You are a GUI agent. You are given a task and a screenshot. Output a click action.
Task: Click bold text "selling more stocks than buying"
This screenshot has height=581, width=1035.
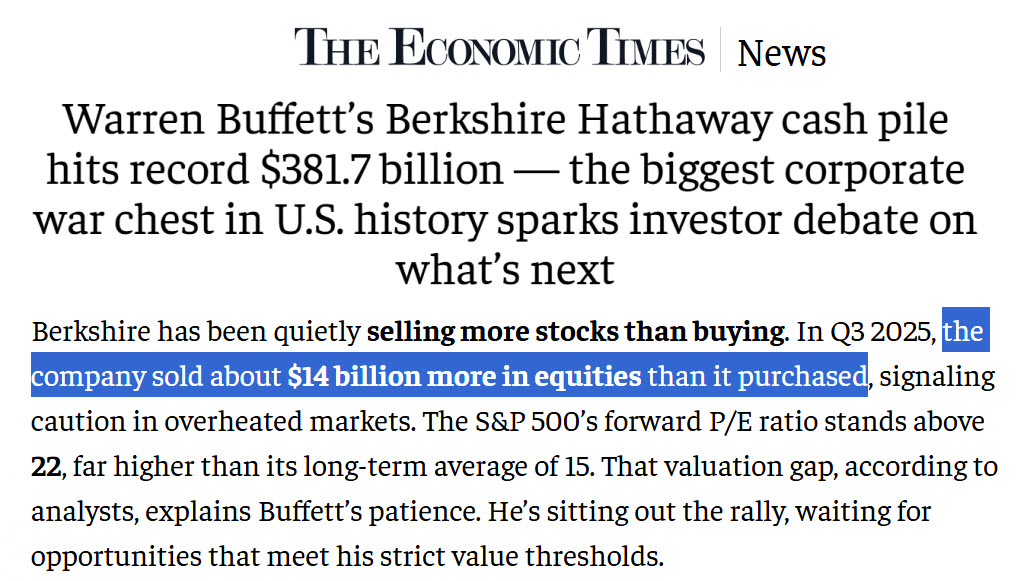pyautogui.click(x=576, y=332)
